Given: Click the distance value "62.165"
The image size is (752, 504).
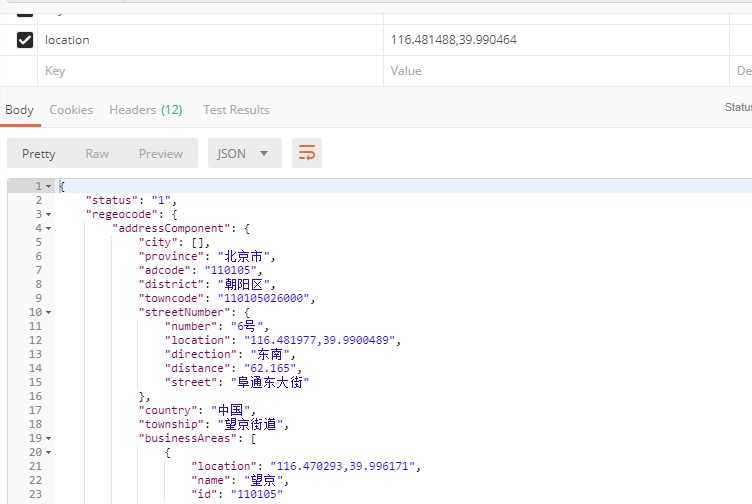Looking at the screenshot, I should tap(270, 368).
